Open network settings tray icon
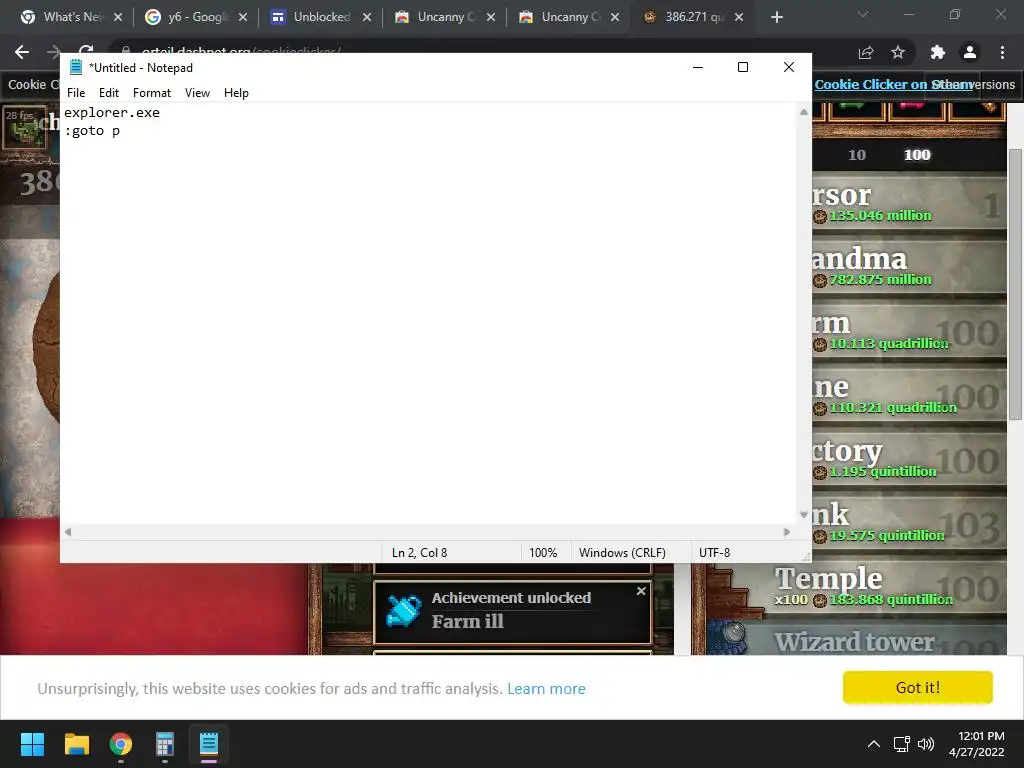Image resolution: width=1024 pixels, height=768 pixels. pos(902,744)
